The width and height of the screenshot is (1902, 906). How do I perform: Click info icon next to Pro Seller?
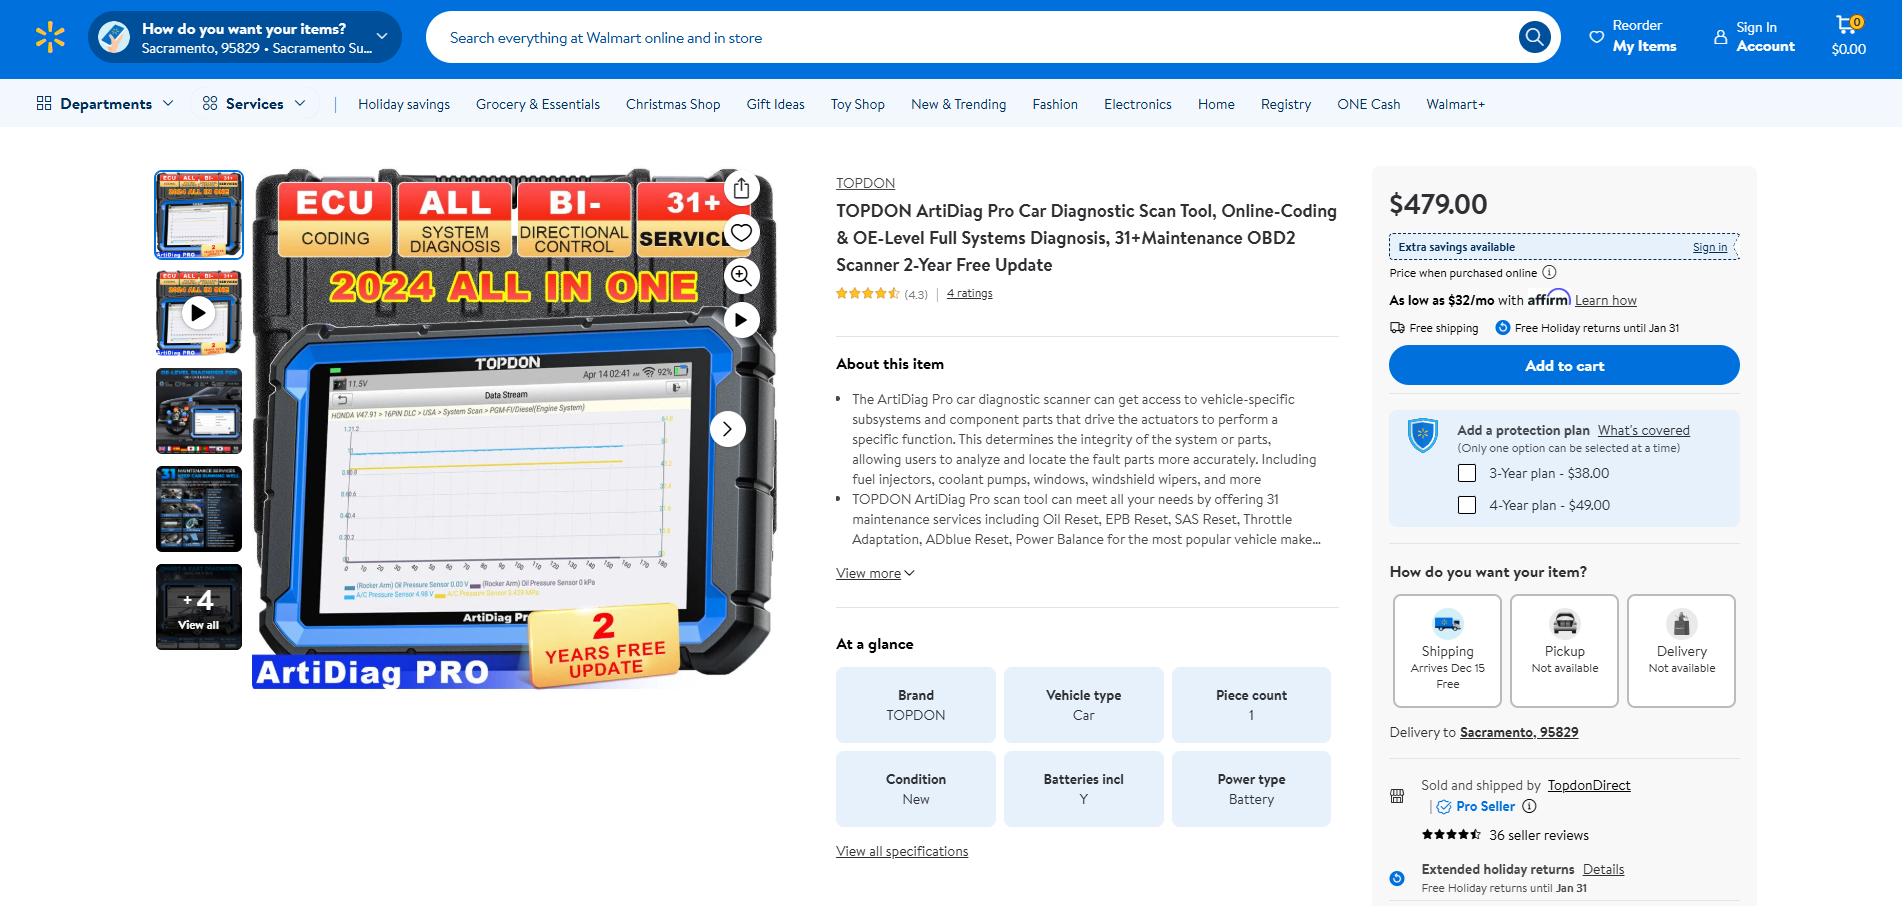point(1529,806)
